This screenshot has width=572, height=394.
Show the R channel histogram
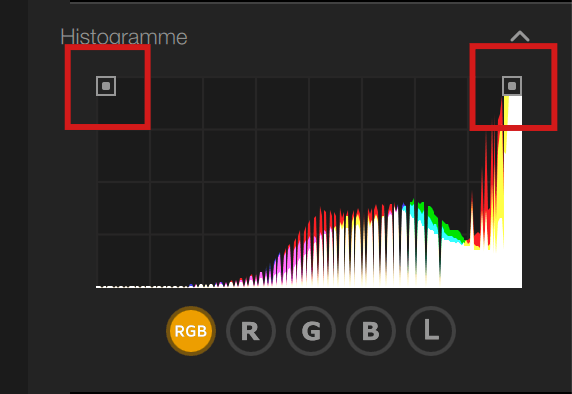pyautogui.click(x=251, y=331)
